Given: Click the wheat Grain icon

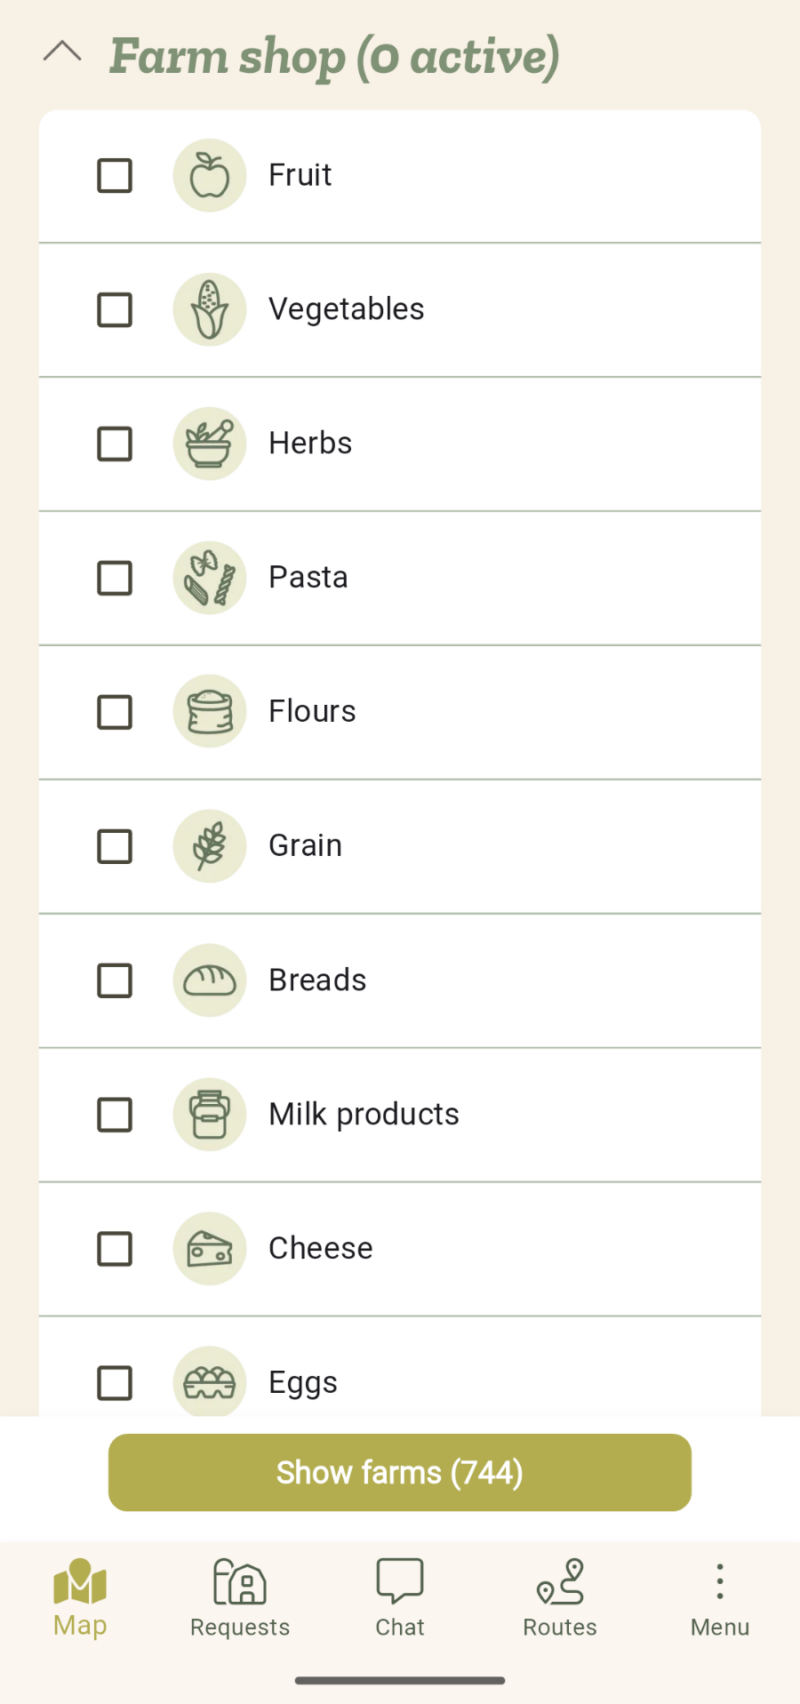Looking at the screenshot, I should [210, 846].
